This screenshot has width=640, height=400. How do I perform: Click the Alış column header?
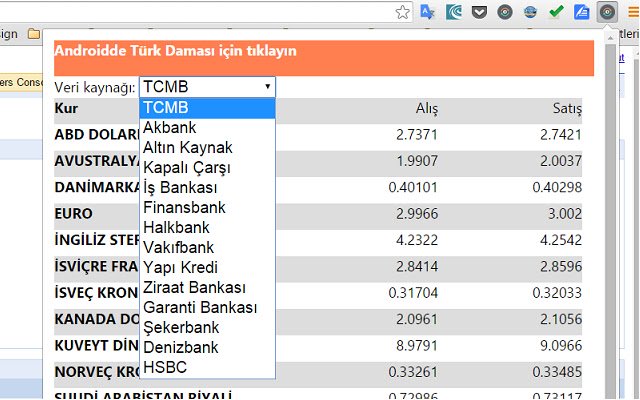click(x=427, y=109)
